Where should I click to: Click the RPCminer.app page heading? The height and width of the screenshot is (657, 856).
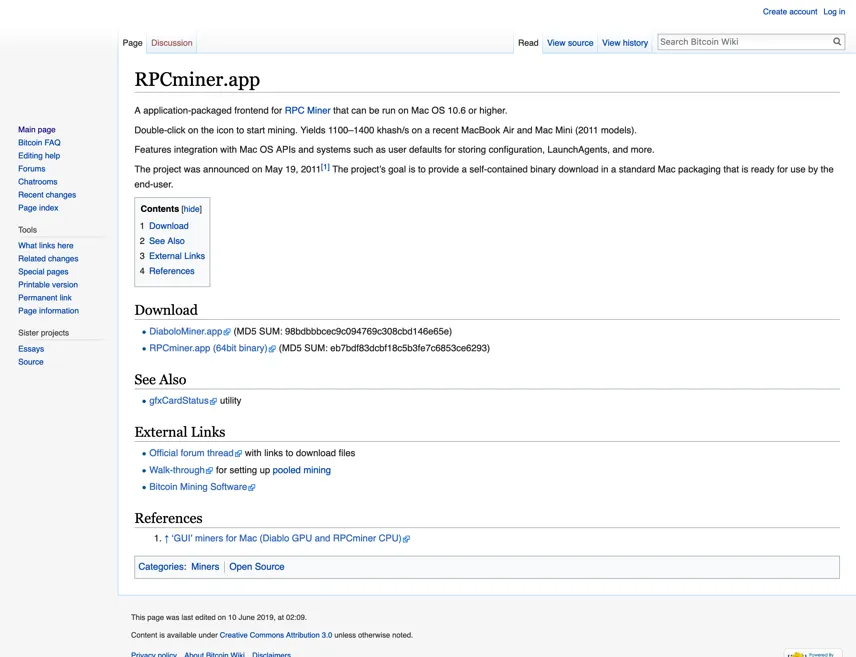tap(197, 80)
